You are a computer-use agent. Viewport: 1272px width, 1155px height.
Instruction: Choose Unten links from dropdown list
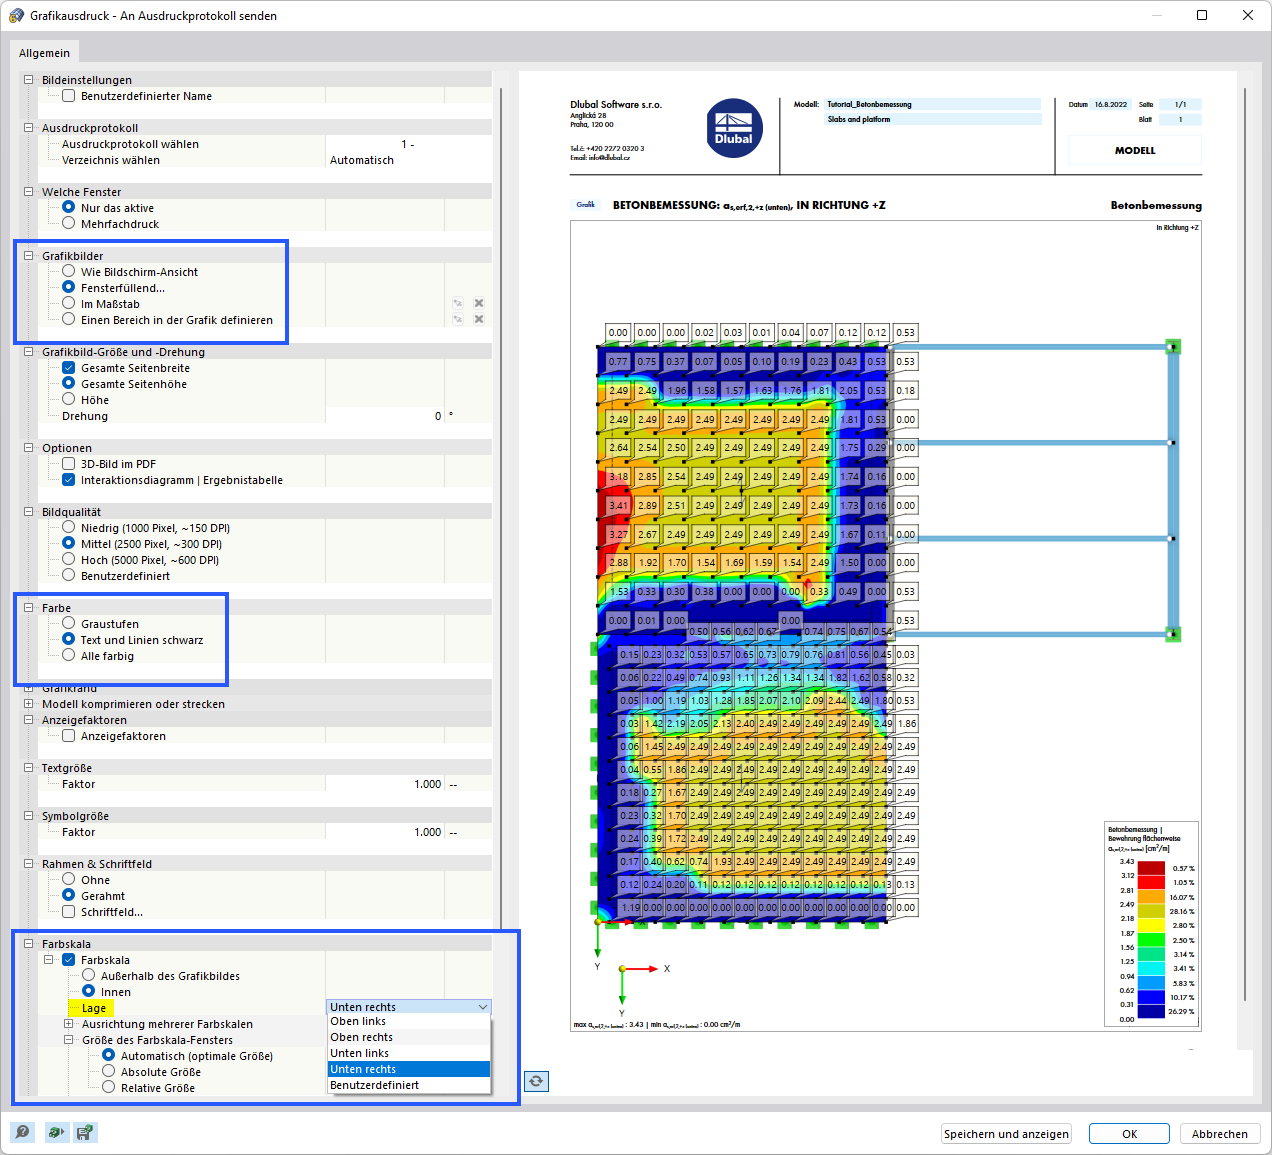pyautogui.click(x=409, y=1053)
